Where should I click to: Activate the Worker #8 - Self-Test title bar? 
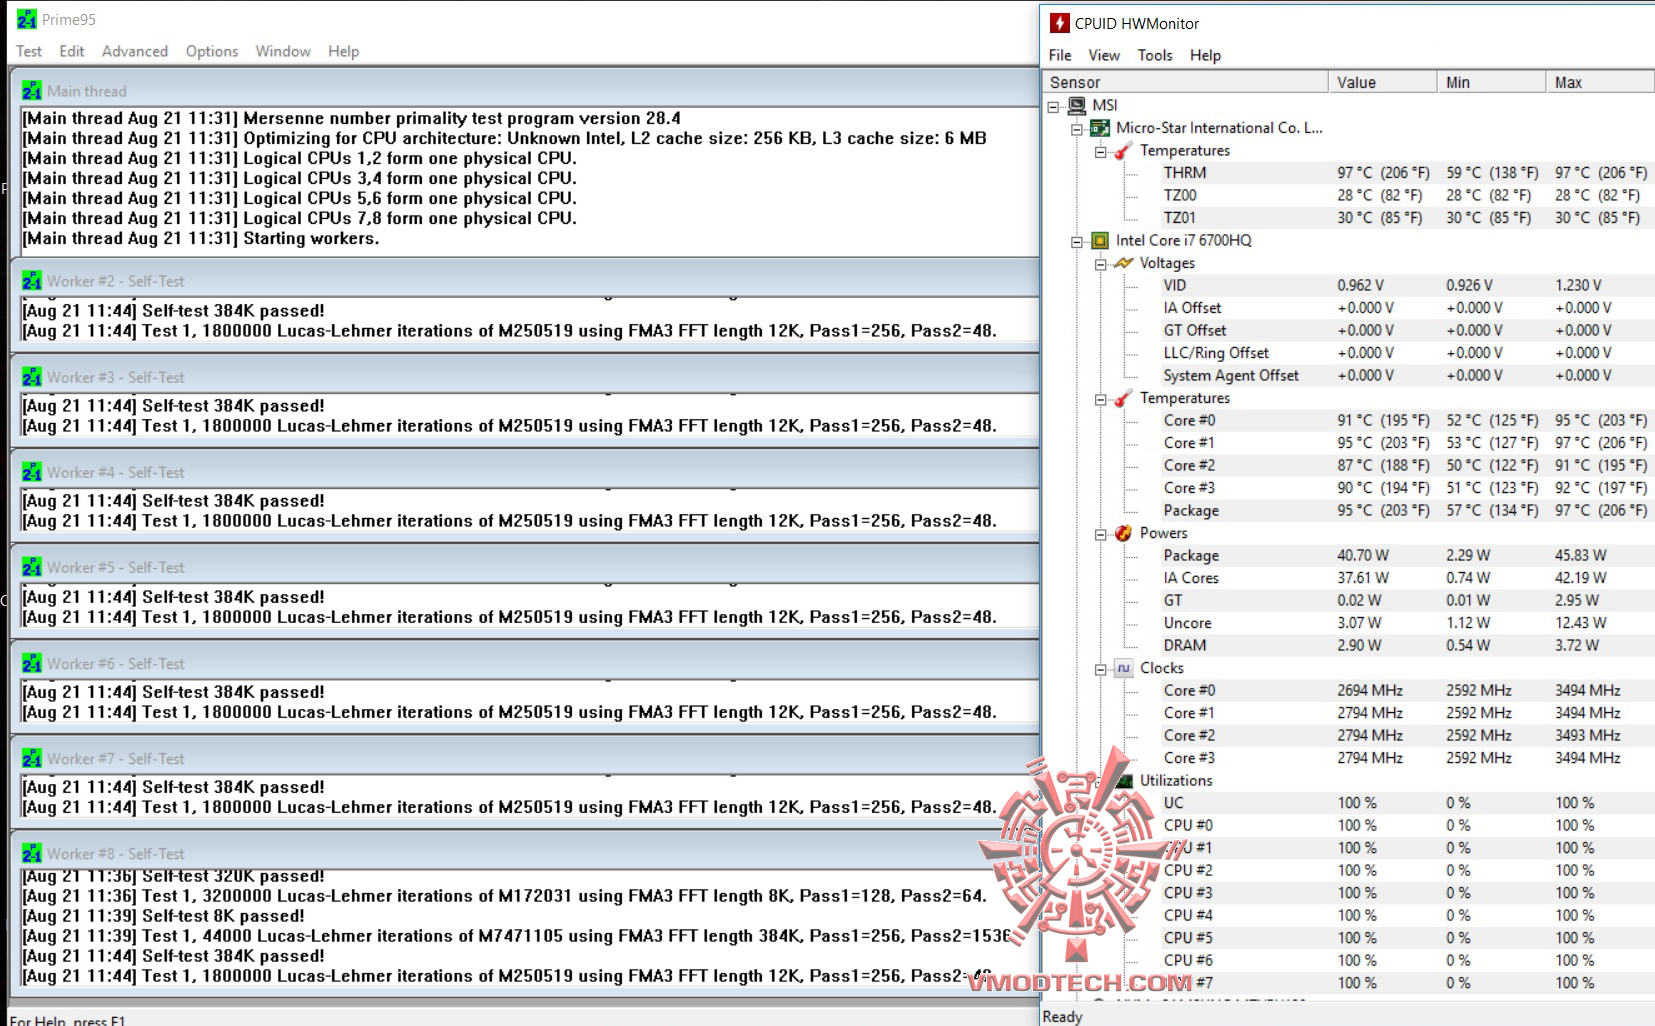(525, 853)
